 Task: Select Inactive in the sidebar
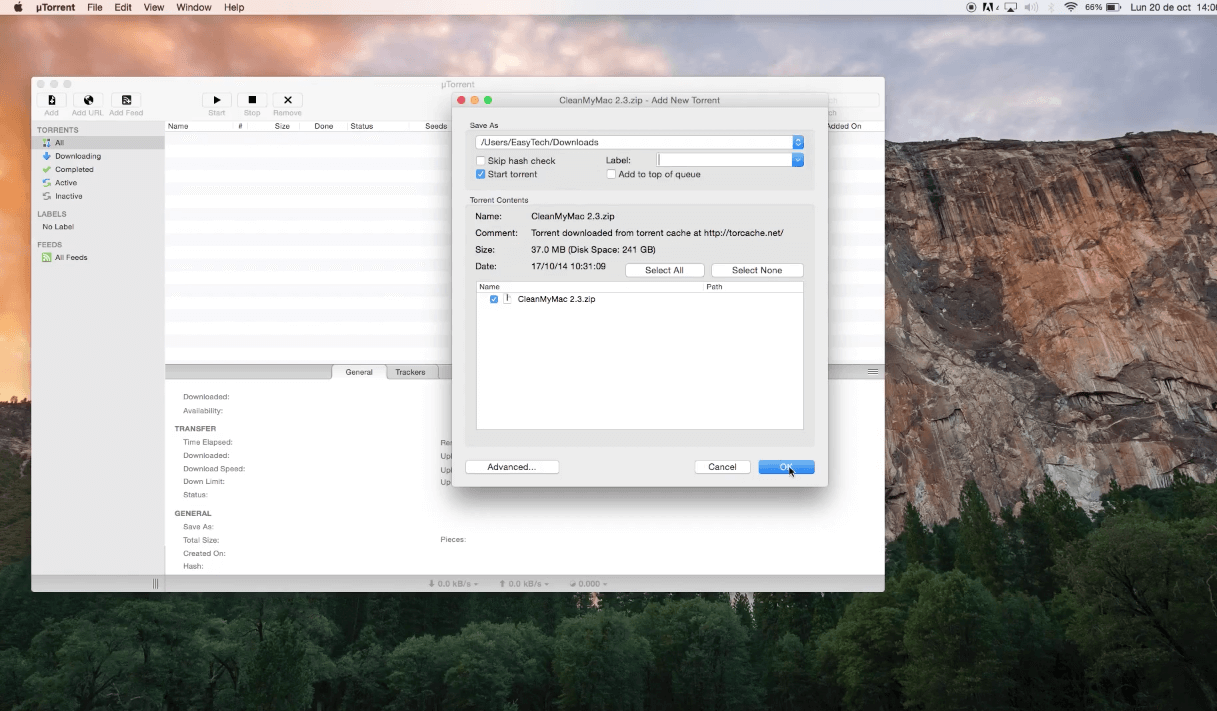[x=98, y=196]
